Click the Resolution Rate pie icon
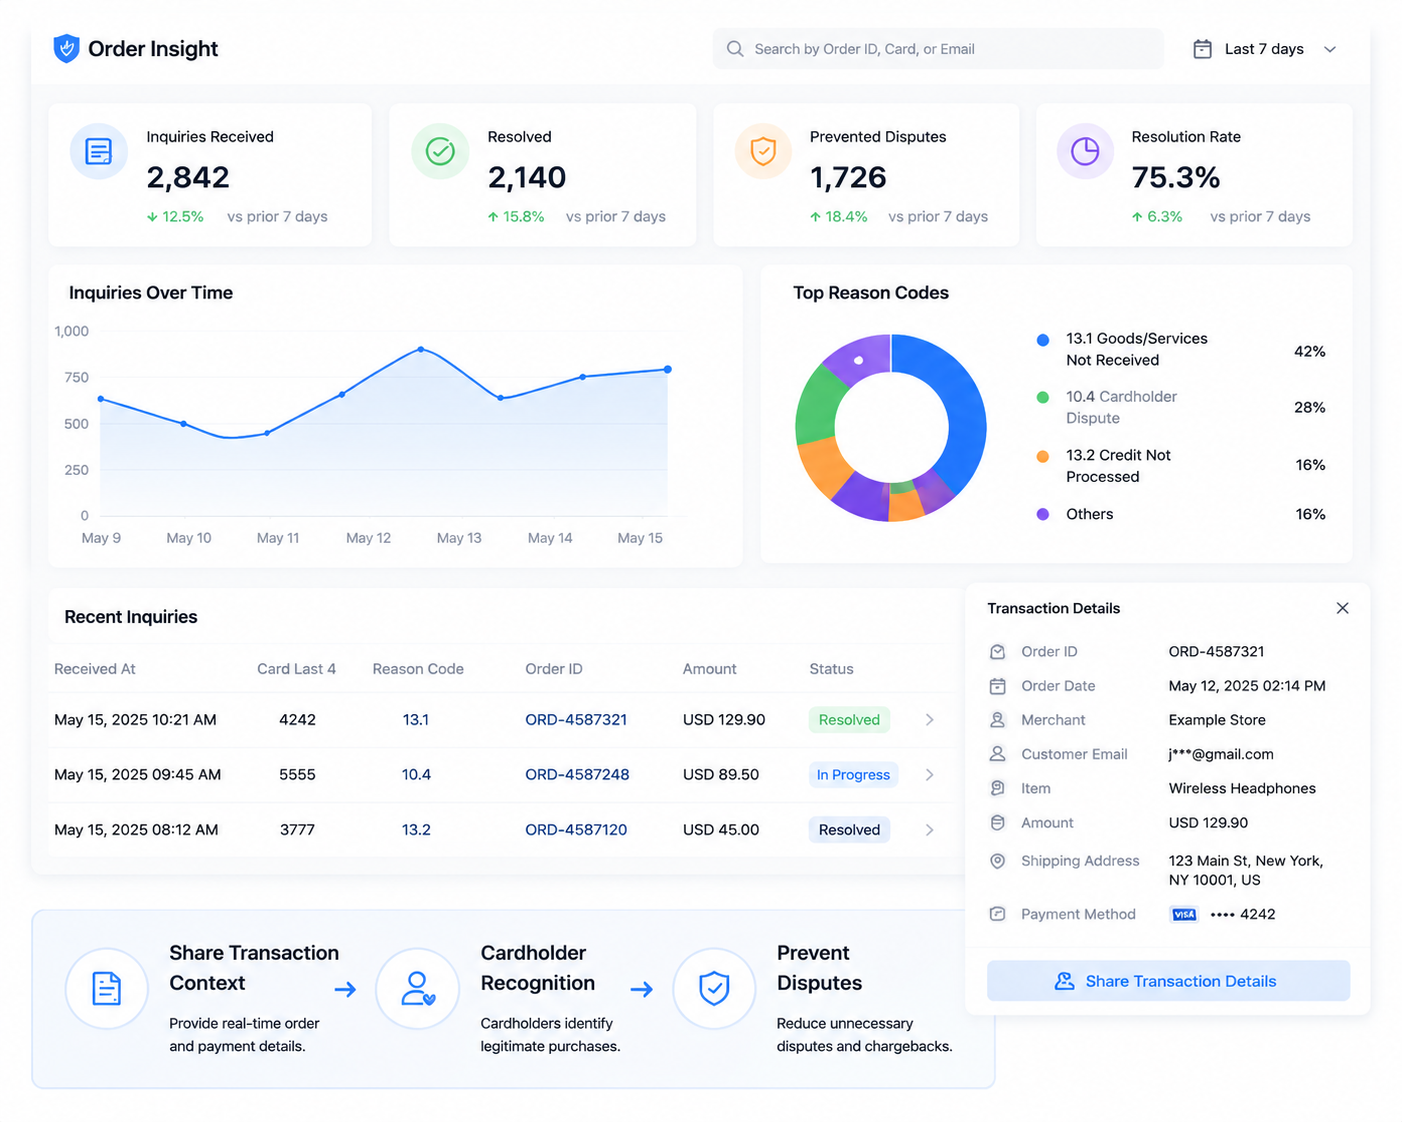Viewport: 1402px width, 1122px height. pos(1085,151)
